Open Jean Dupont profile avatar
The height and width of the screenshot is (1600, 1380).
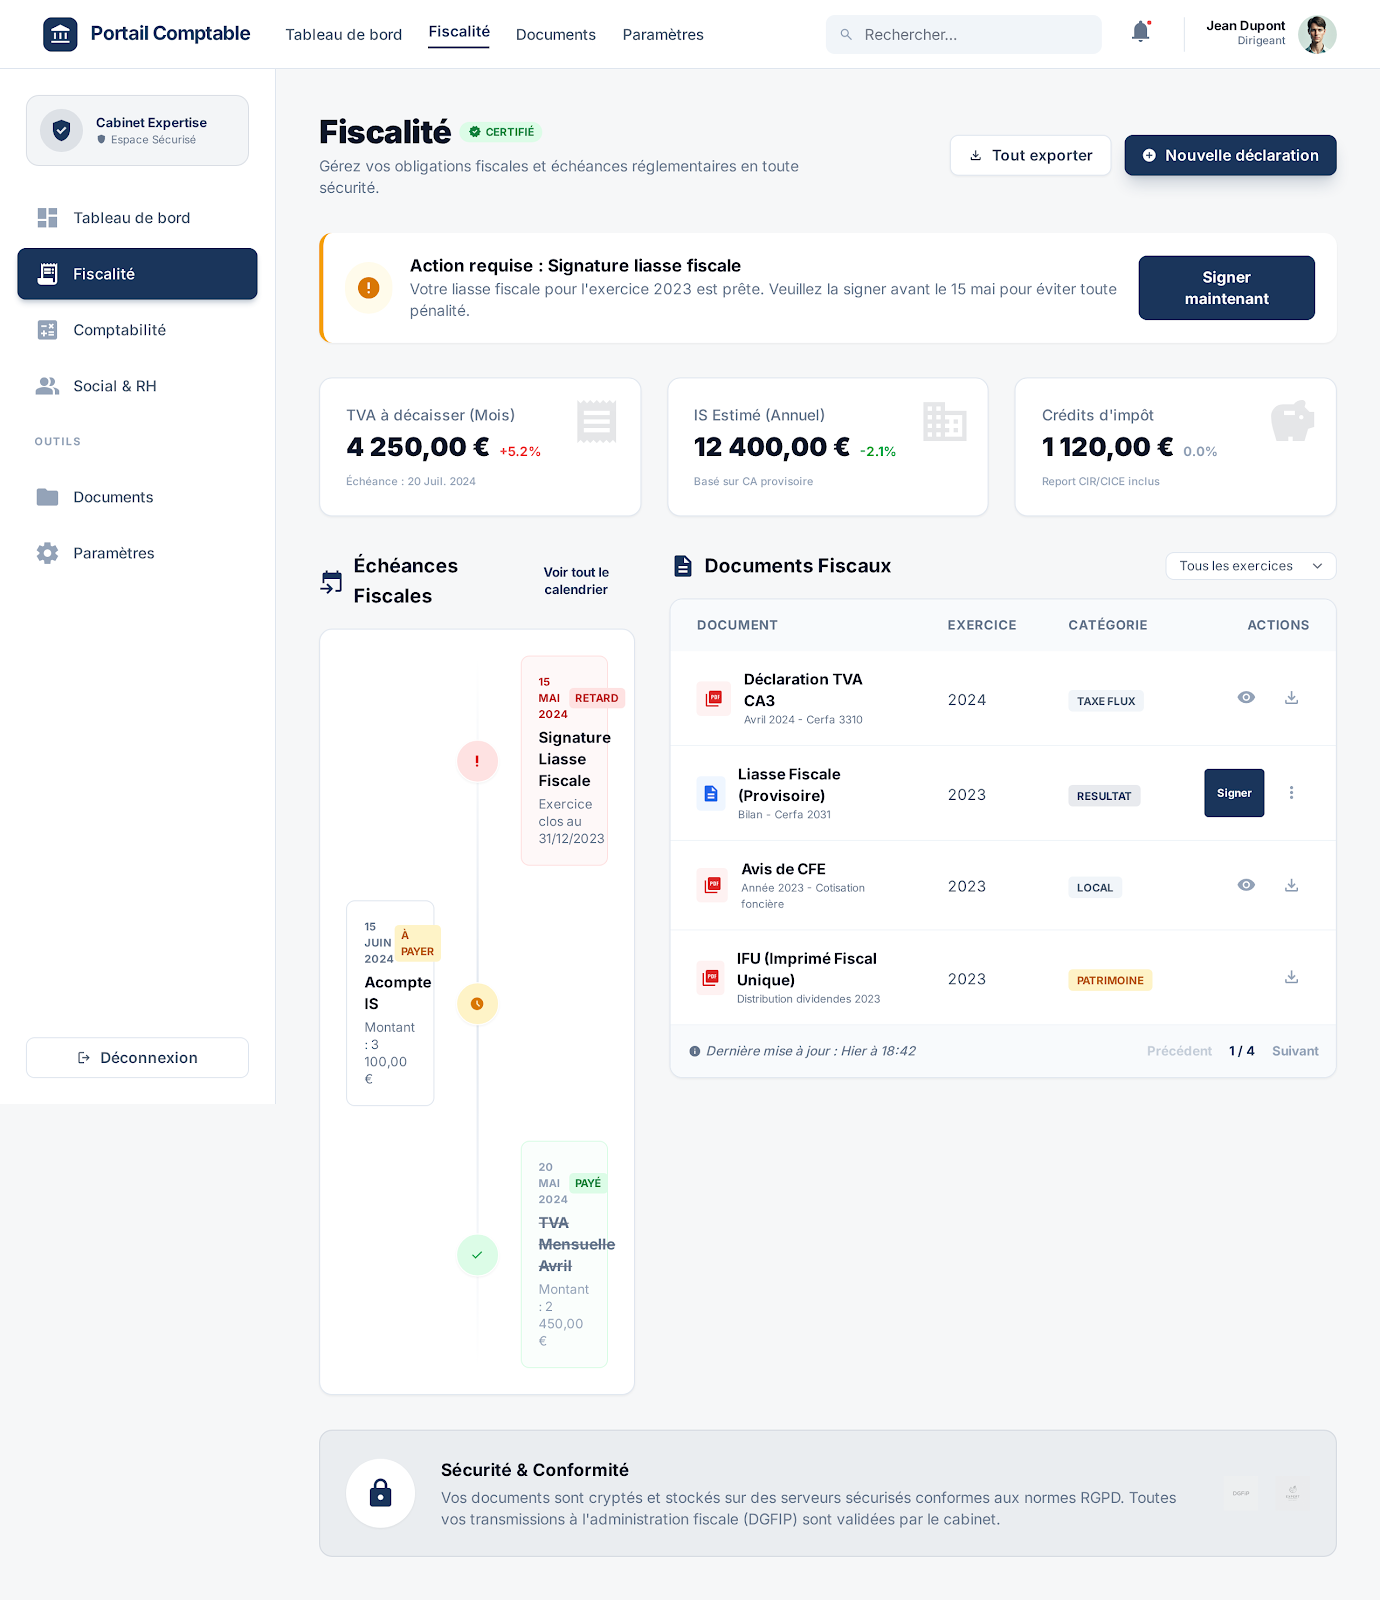tap(1317, 34)
